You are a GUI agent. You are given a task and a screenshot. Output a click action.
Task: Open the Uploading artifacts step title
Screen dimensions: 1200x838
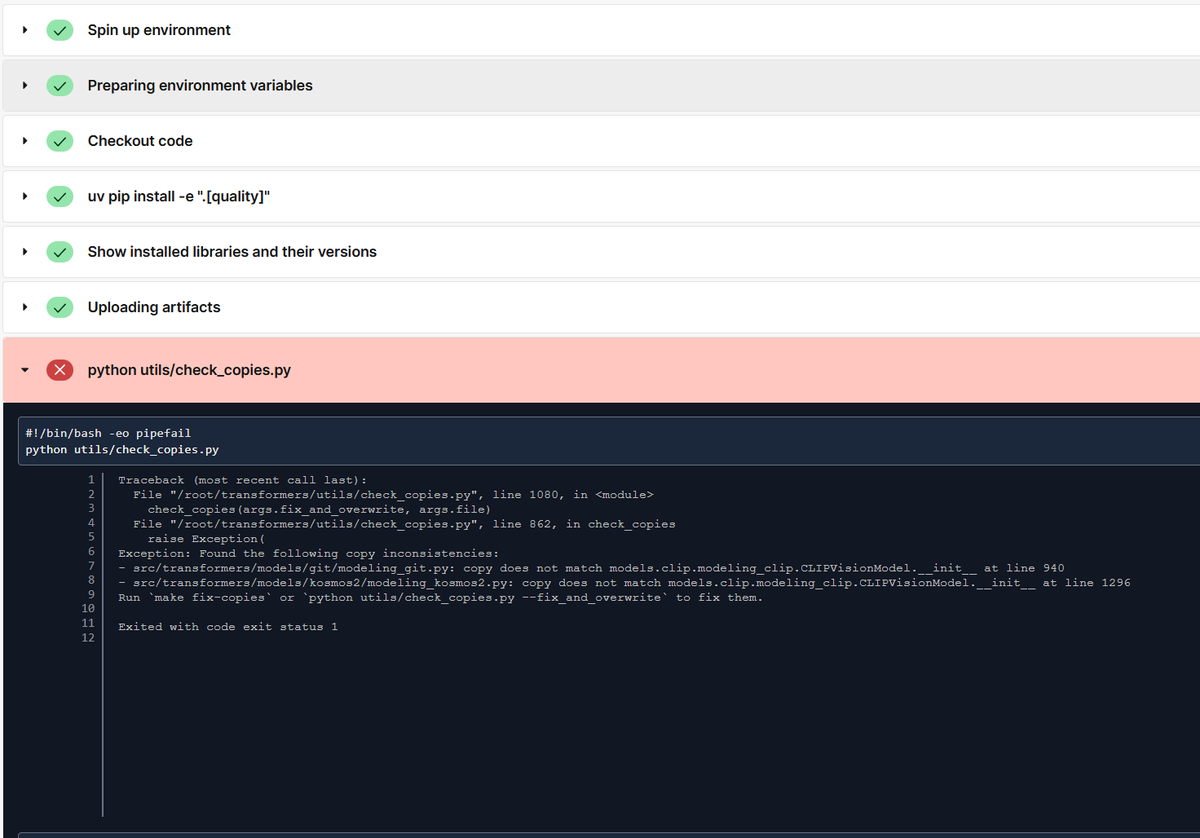point(154,308)
